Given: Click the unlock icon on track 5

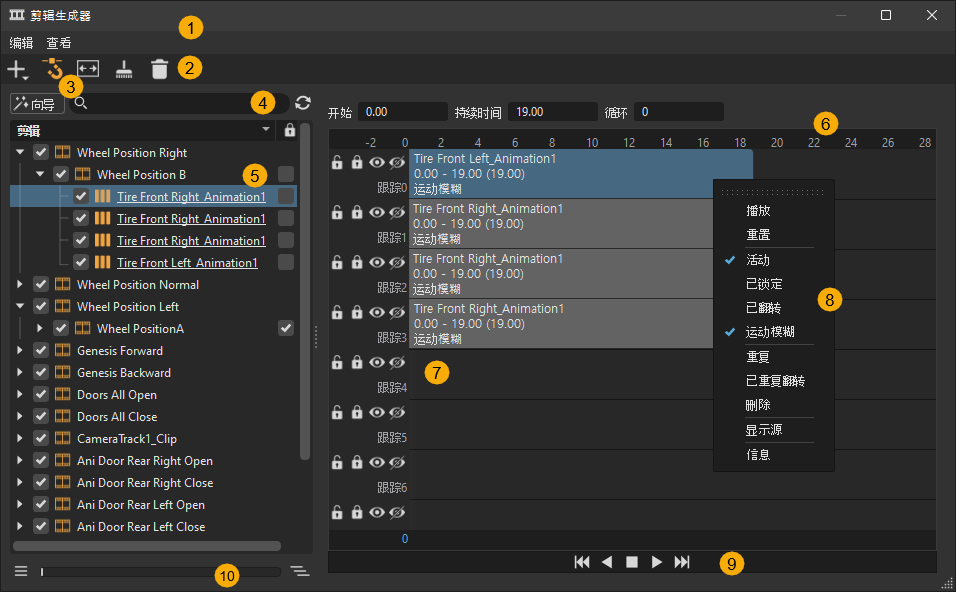Looking at the screenshot, I should [x=337, y=412].
